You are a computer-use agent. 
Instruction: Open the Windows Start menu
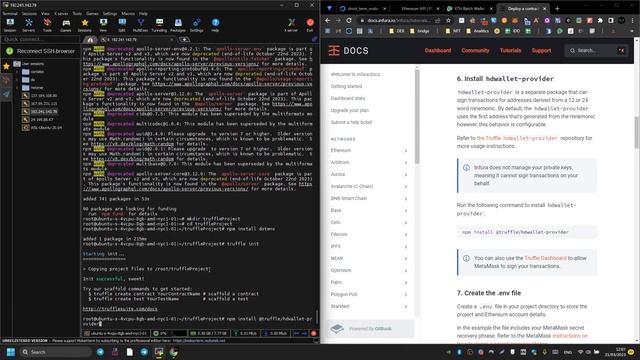click(11, 352)
